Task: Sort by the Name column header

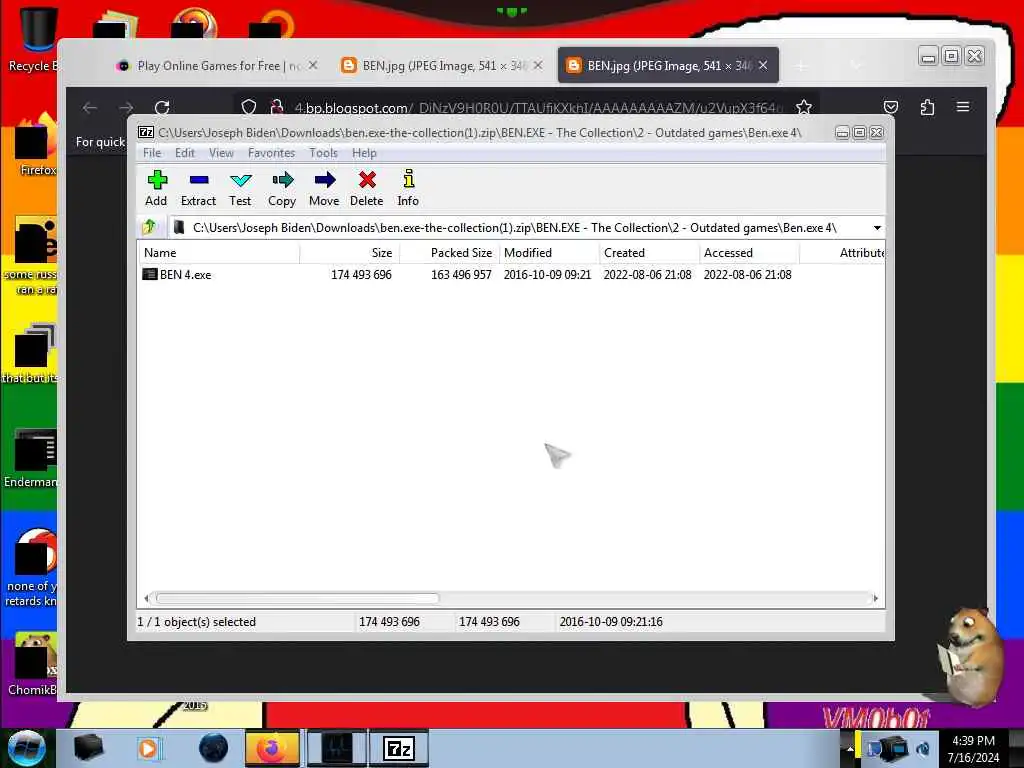Action: (219, 253)
